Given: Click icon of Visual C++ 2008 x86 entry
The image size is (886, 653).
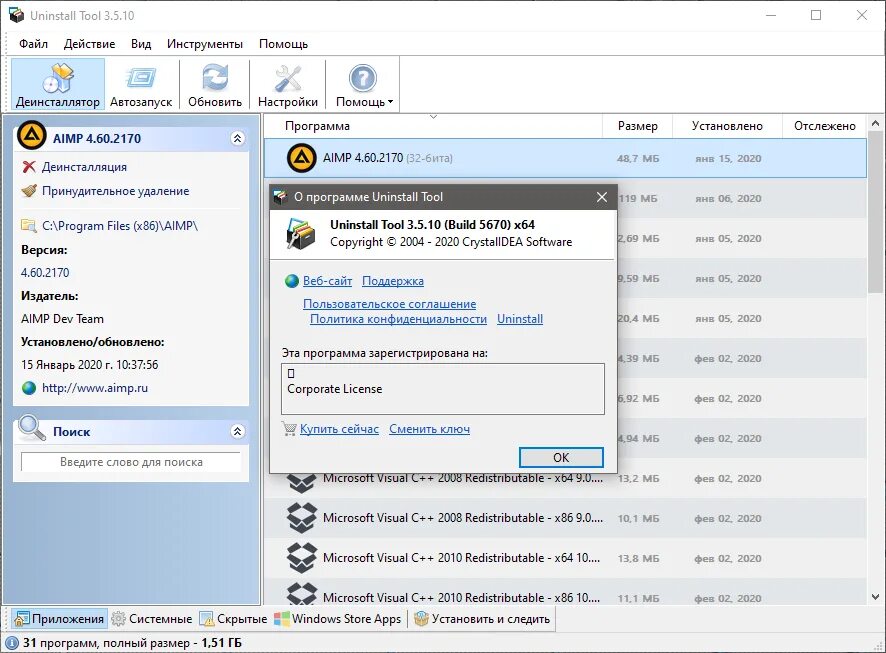Looking at the screenshot, I should pos(302,518).
